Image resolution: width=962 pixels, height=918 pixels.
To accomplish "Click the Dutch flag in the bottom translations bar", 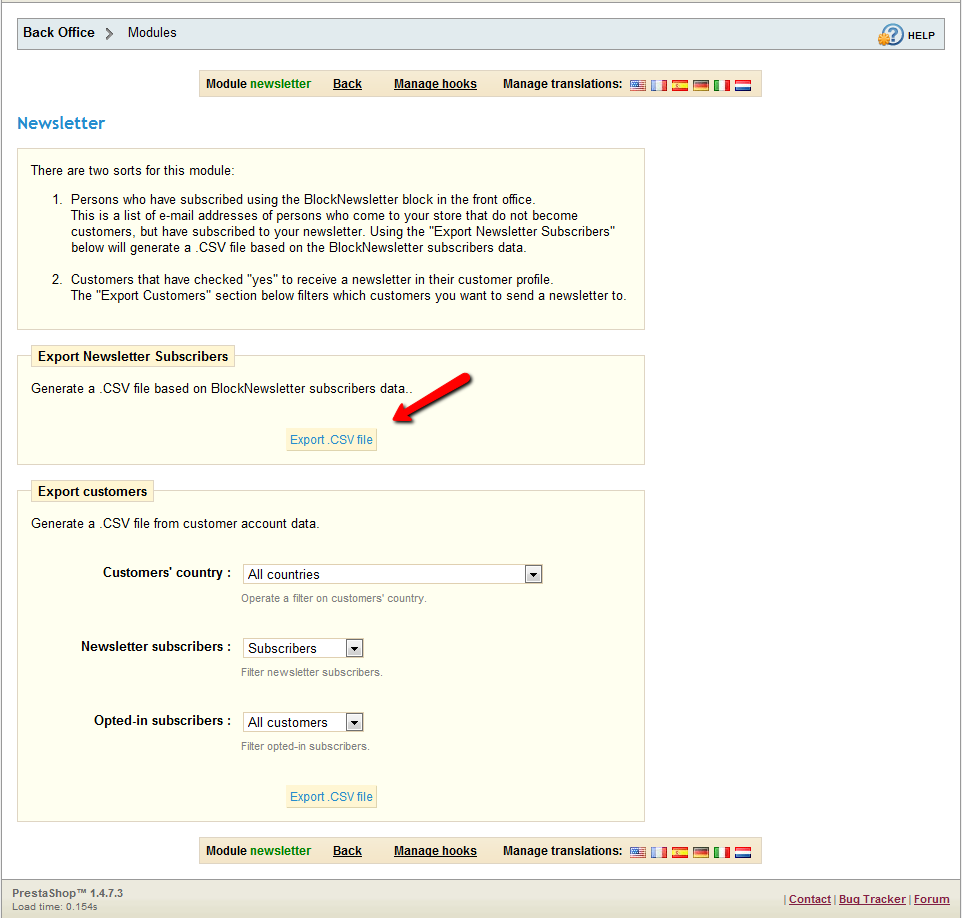I will click(743, 852).
